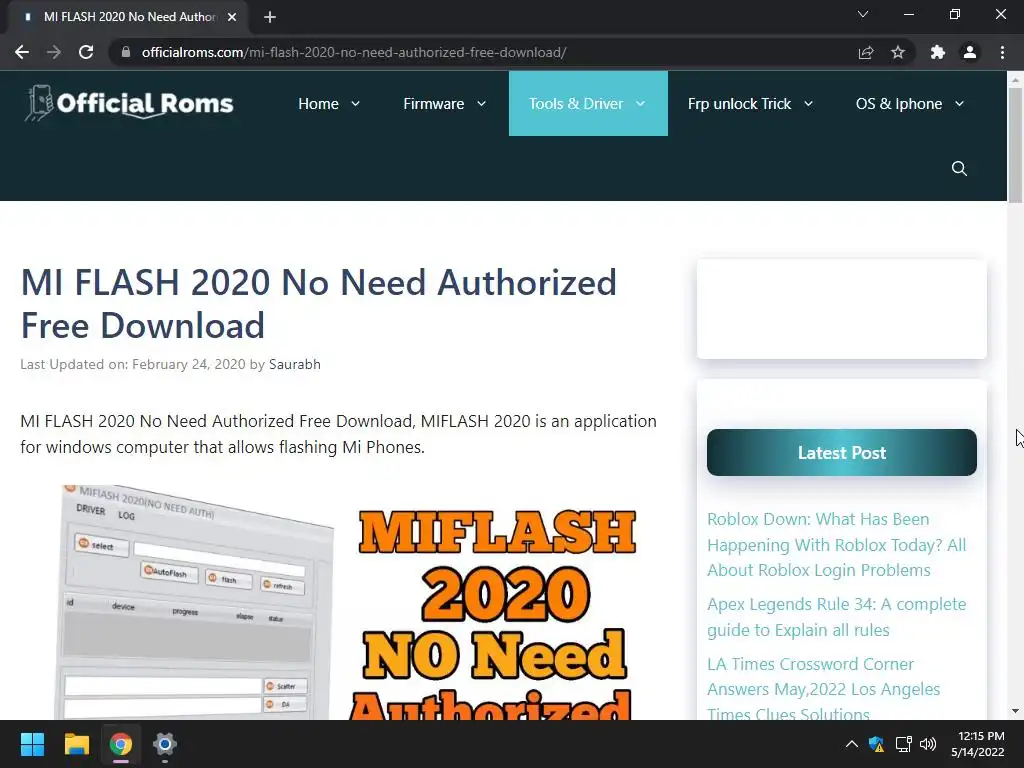Click the scrollbar down arrow
1024x768 pixels.
pos(1015,711)
